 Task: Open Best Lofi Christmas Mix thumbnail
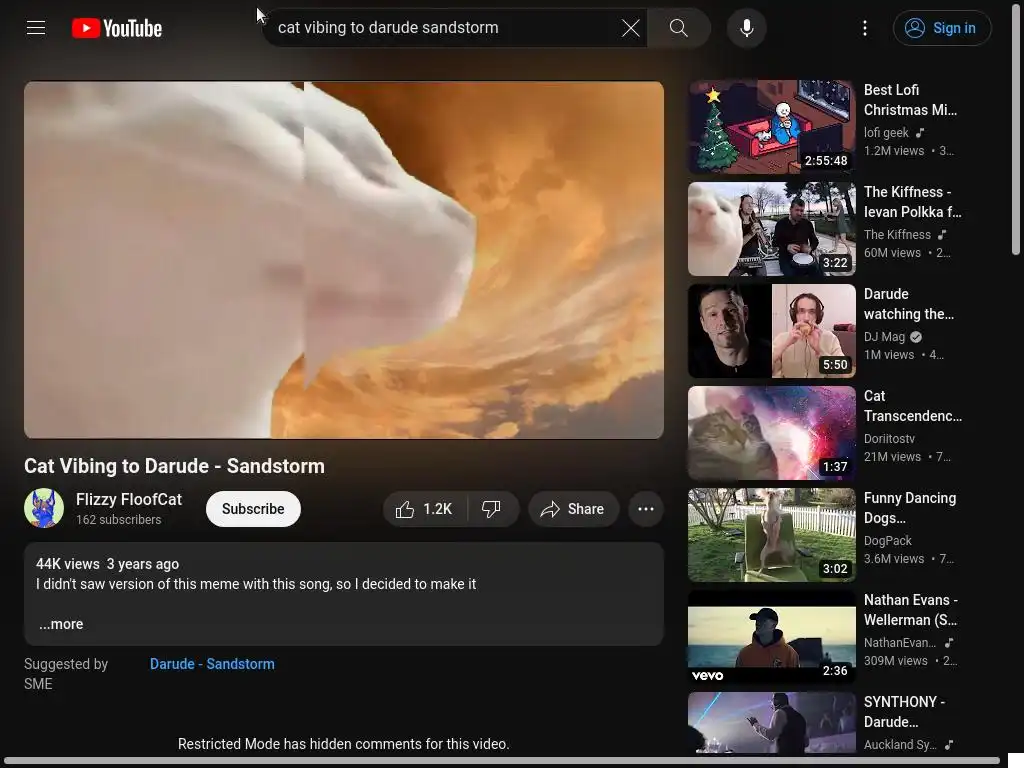772,127
